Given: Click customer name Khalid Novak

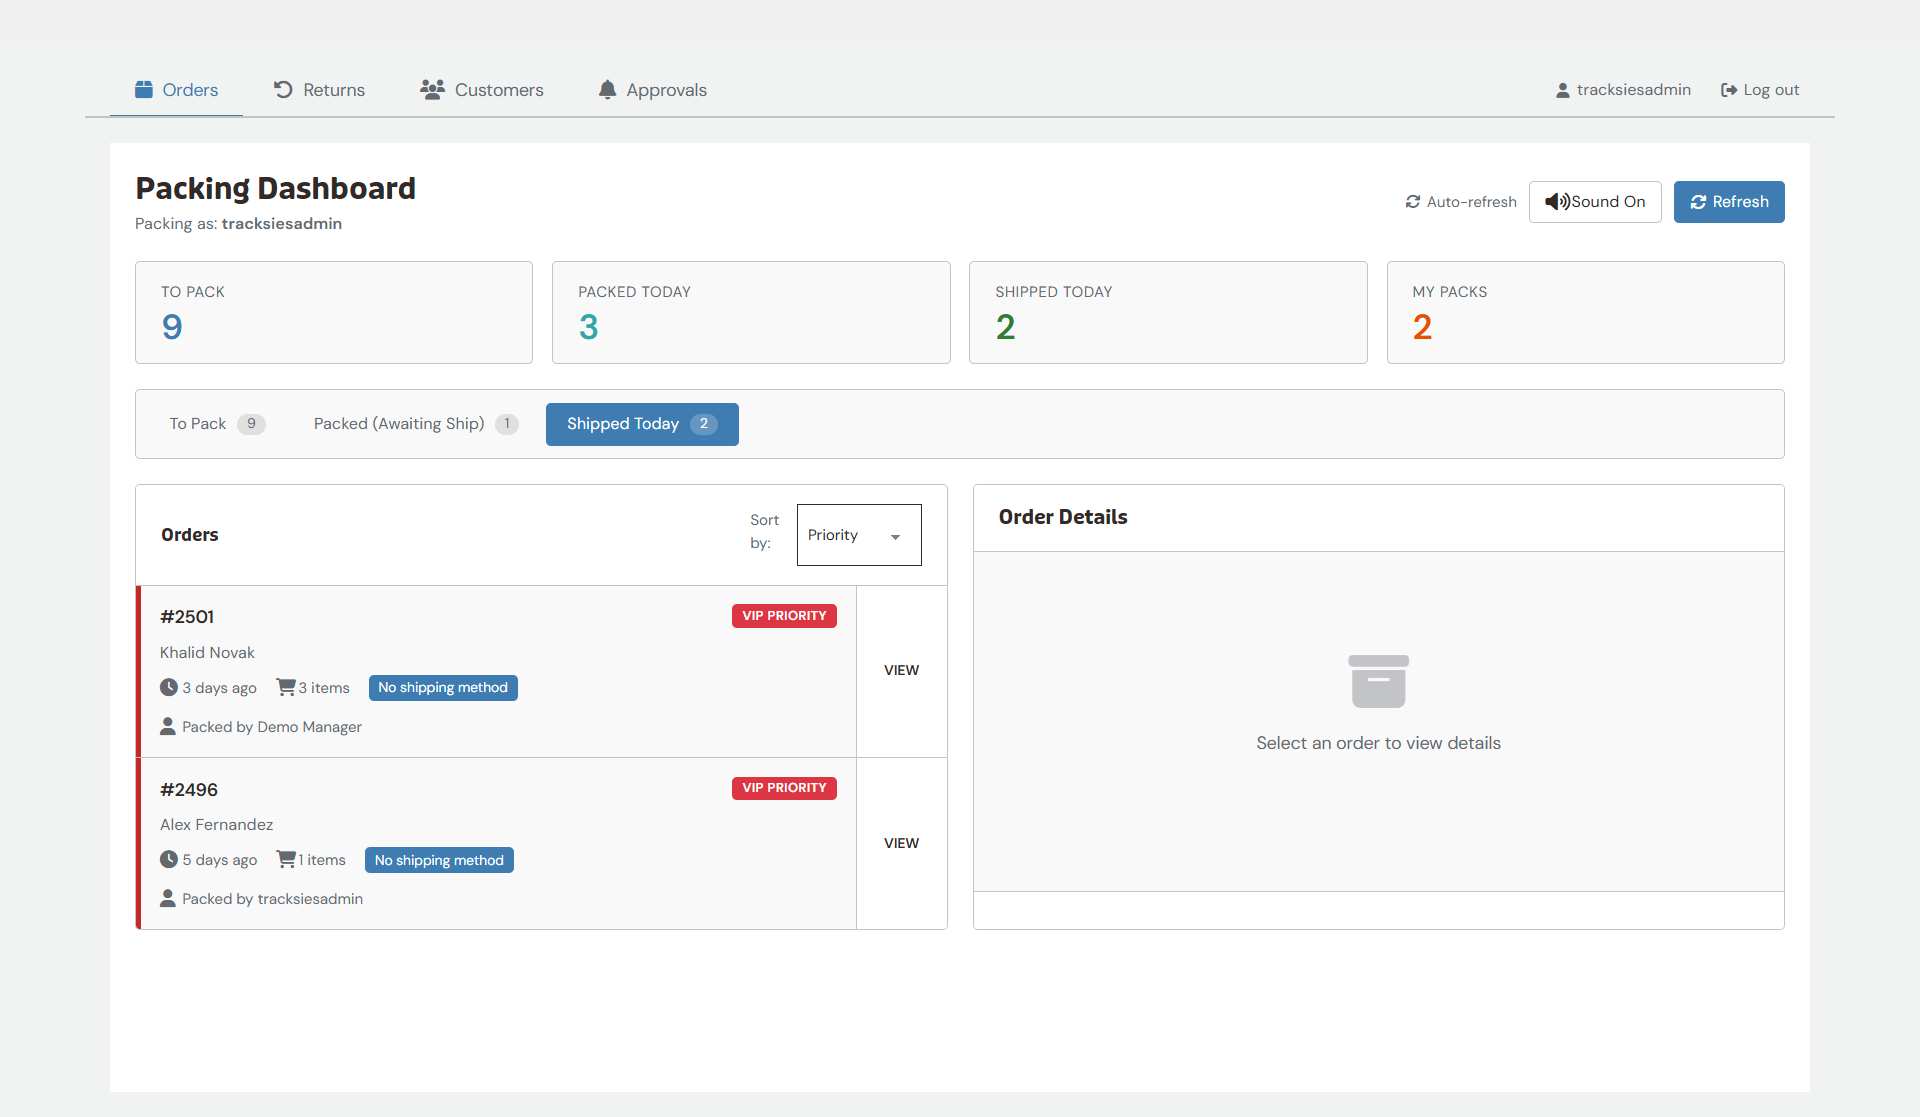Looking at the screenshot, I should coord(207,653).
